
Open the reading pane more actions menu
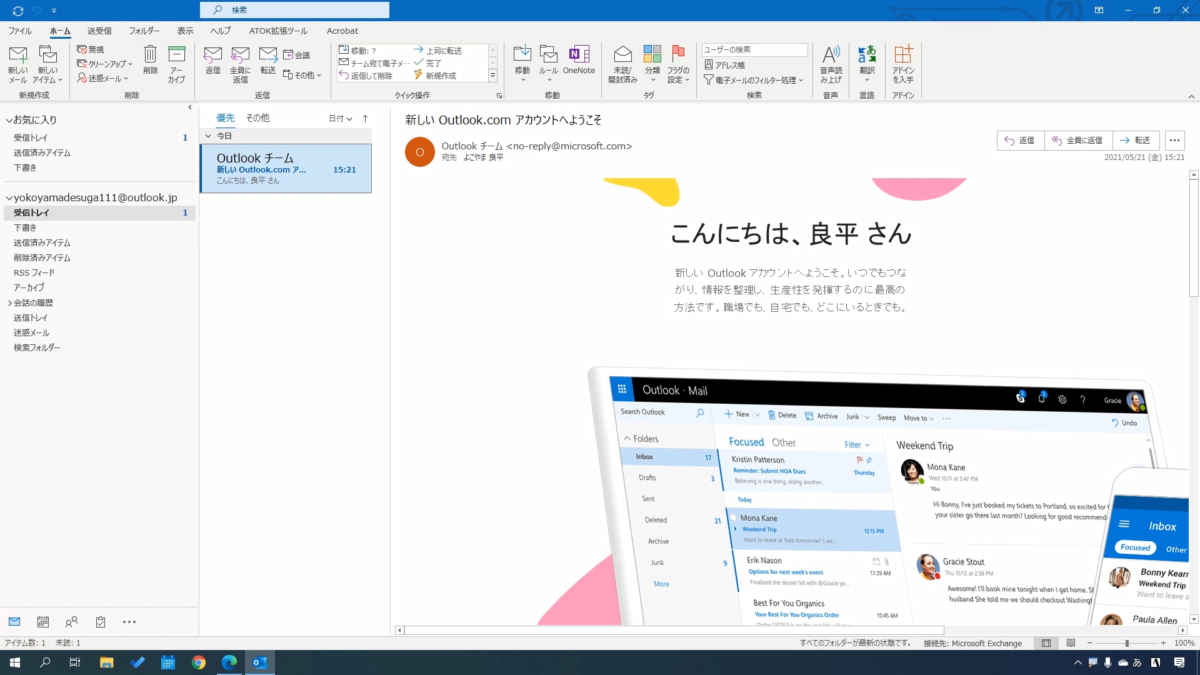(1175, 141)
